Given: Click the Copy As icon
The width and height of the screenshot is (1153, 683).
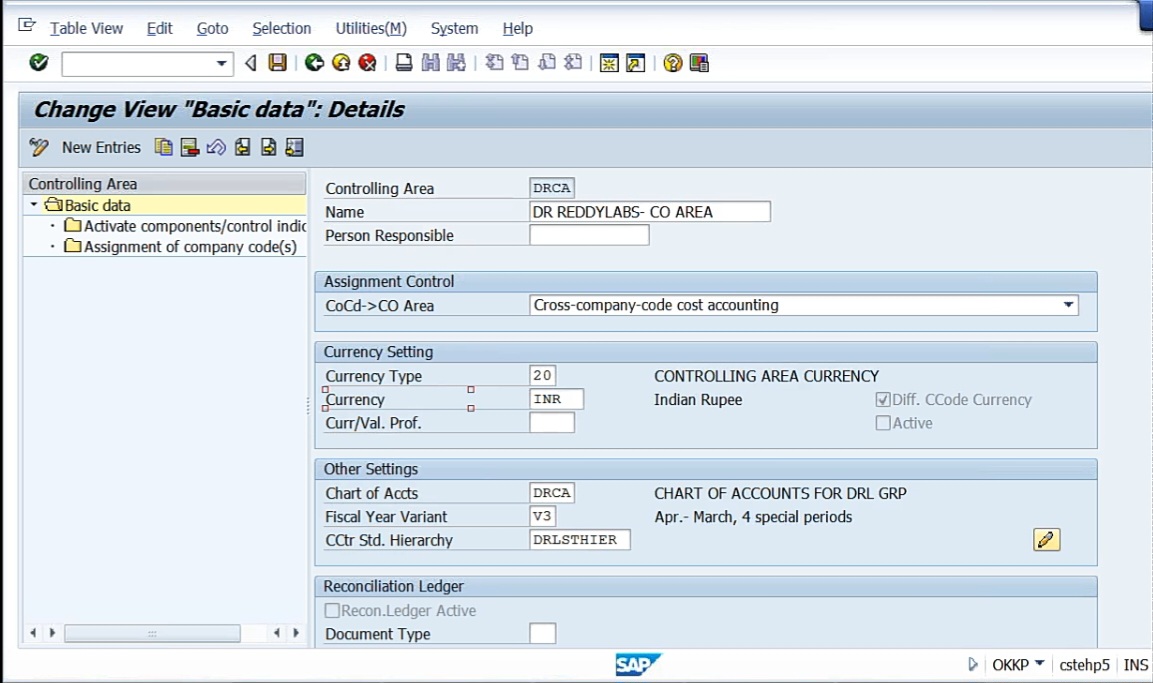Looking at the screenshot, I should pyautogui.click(x=163, y=148).
